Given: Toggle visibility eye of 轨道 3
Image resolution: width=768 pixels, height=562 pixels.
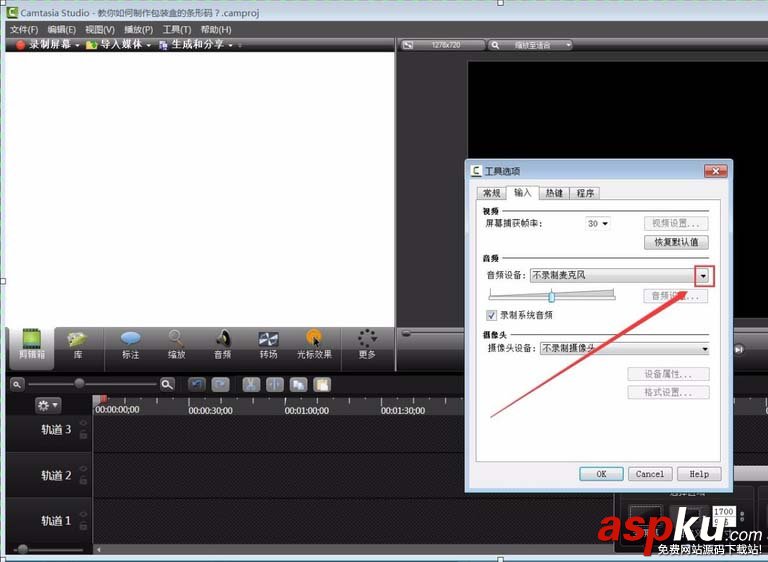Looking at the screenshot, I should click(x=83, y=423).
